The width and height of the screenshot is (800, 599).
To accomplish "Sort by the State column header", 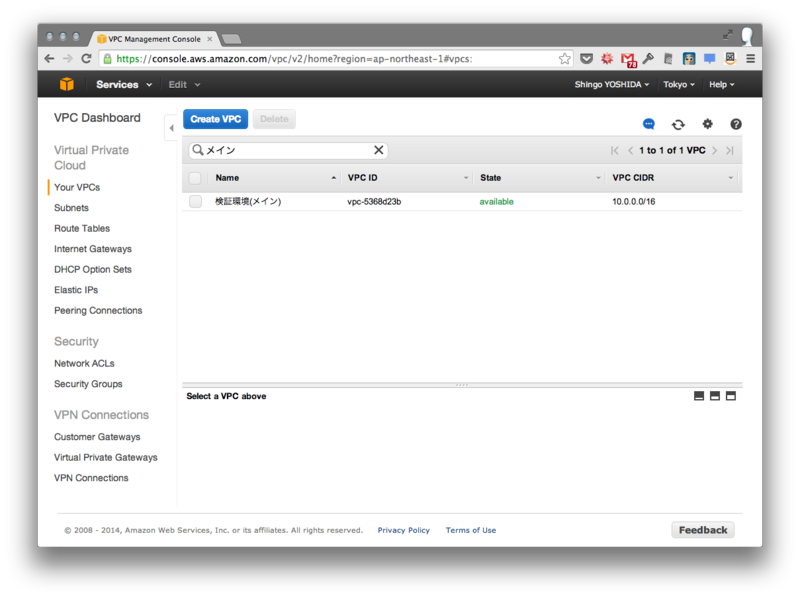I will [540, 178].
